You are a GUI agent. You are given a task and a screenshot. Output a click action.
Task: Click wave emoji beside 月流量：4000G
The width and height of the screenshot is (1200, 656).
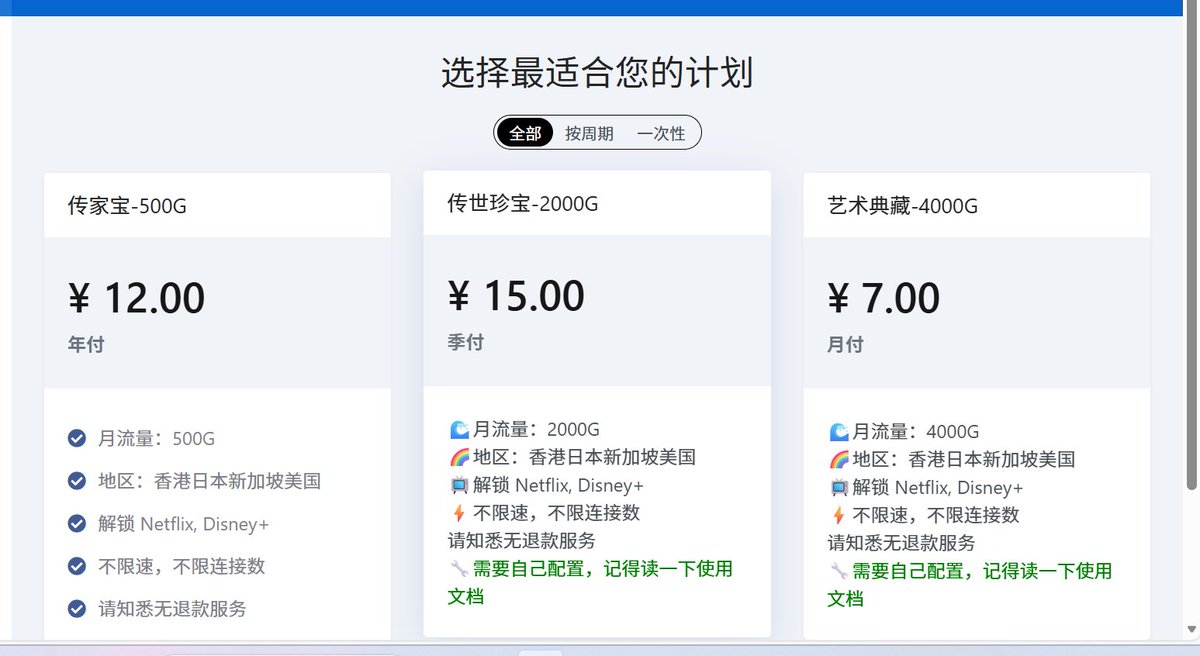839,432
